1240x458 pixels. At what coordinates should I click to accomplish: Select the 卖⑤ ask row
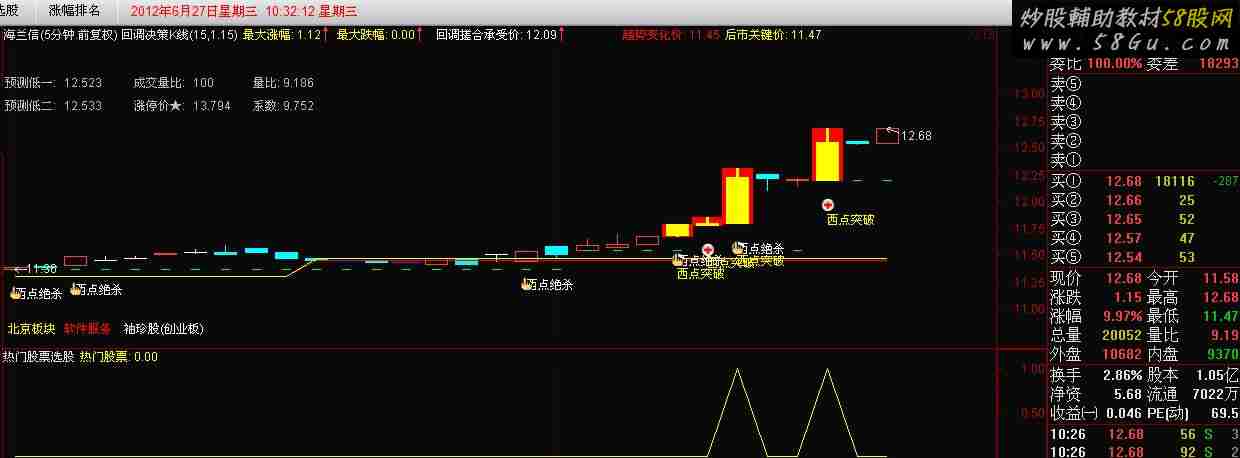[x=1144, y=83]
